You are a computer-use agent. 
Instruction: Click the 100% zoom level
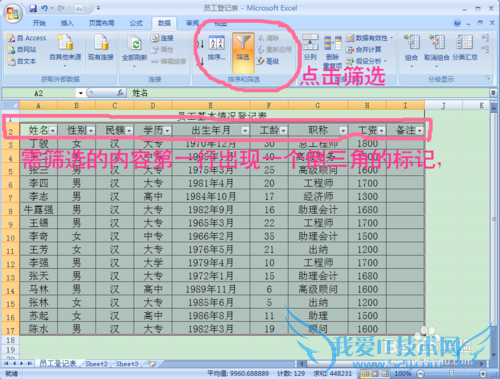tap(403, 374)
